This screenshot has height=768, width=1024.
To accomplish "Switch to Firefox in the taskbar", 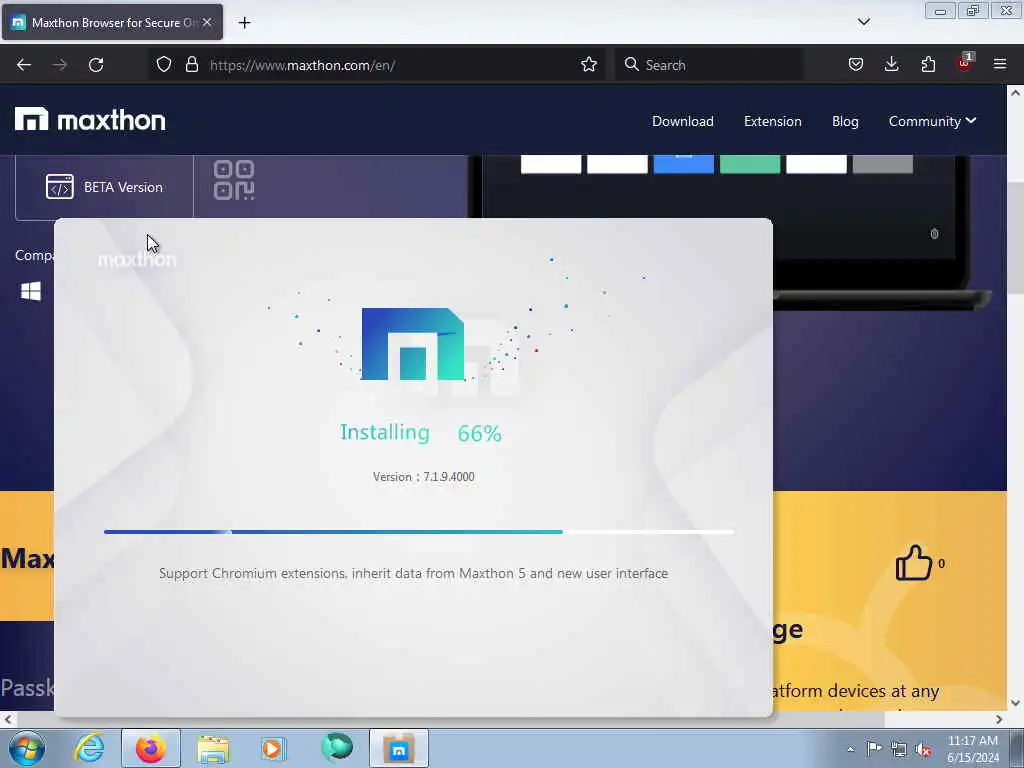I will click(150, 748).
